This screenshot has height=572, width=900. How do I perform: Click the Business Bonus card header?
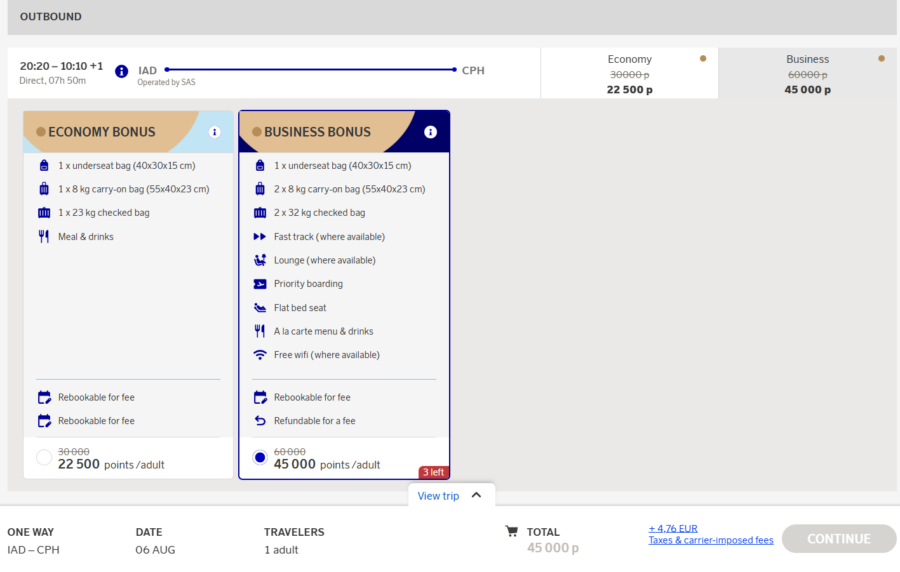344,132
